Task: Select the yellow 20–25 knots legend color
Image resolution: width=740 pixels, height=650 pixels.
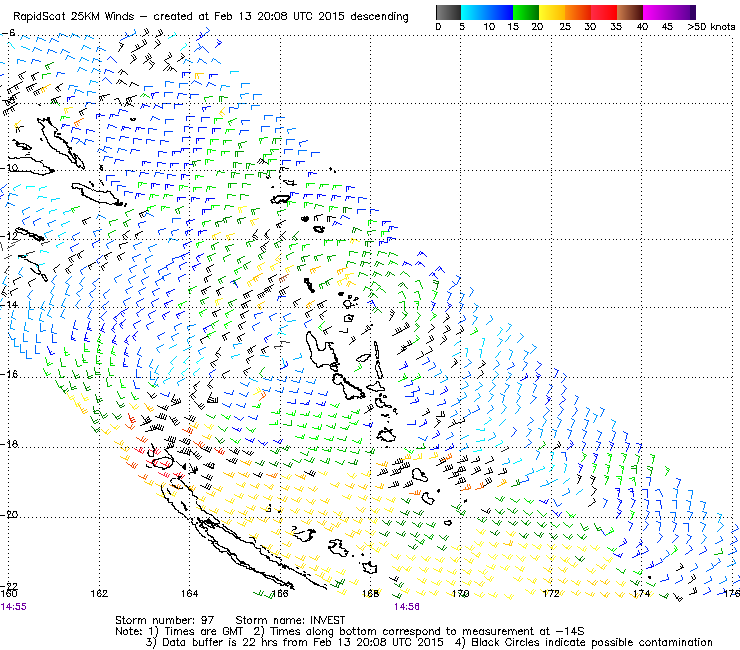Action: [552, 12]
